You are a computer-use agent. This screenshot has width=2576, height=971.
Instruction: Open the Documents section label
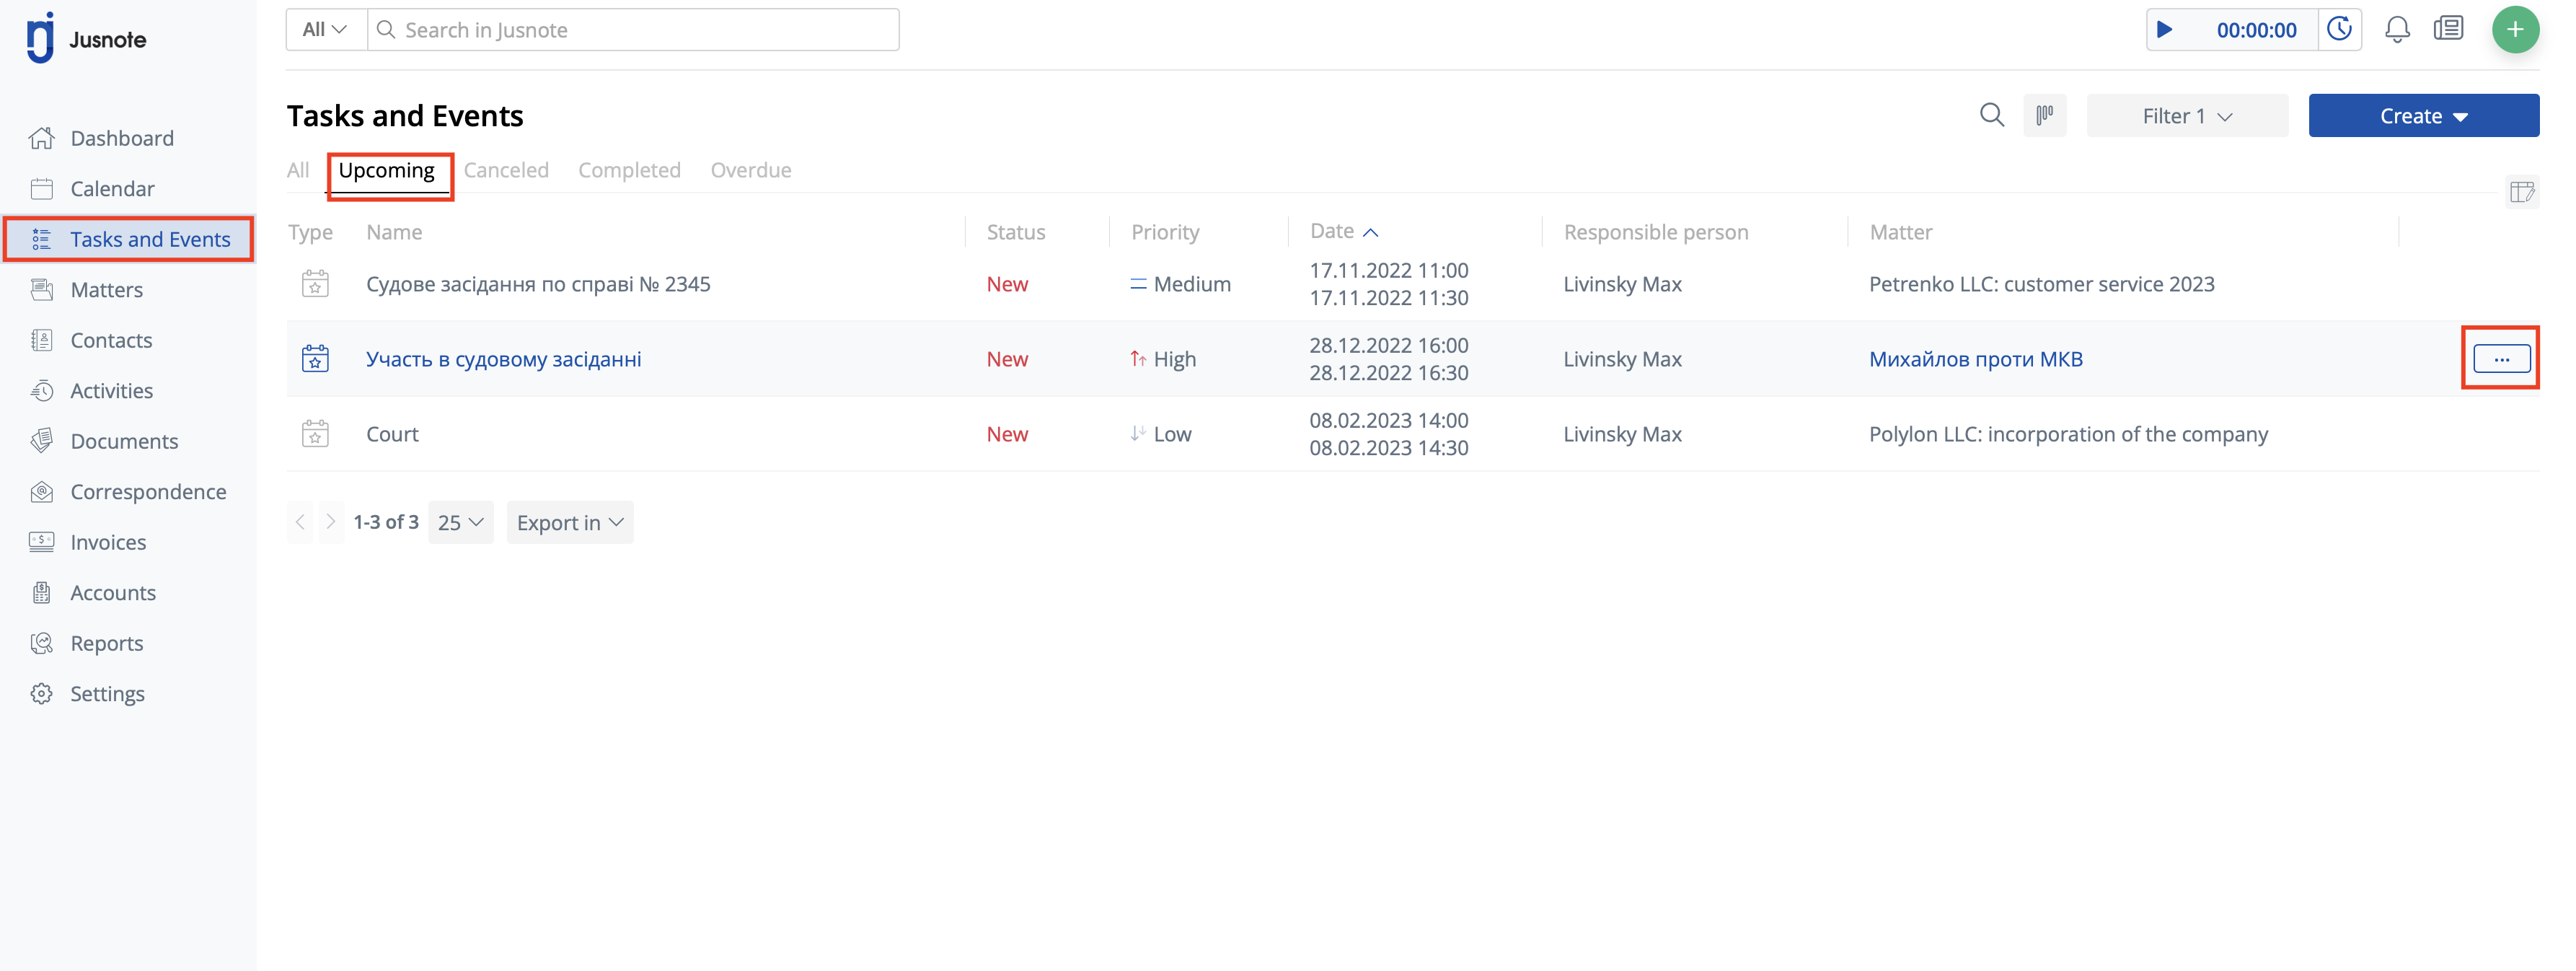(x=124, y=441)
